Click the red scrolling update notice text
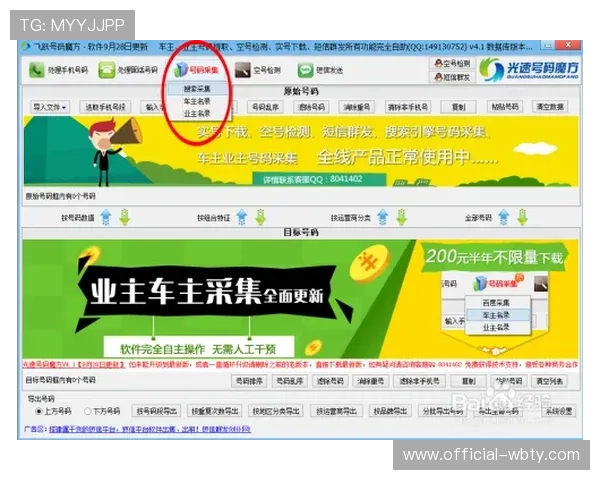600x480 pixels. (x=301, y=364)
